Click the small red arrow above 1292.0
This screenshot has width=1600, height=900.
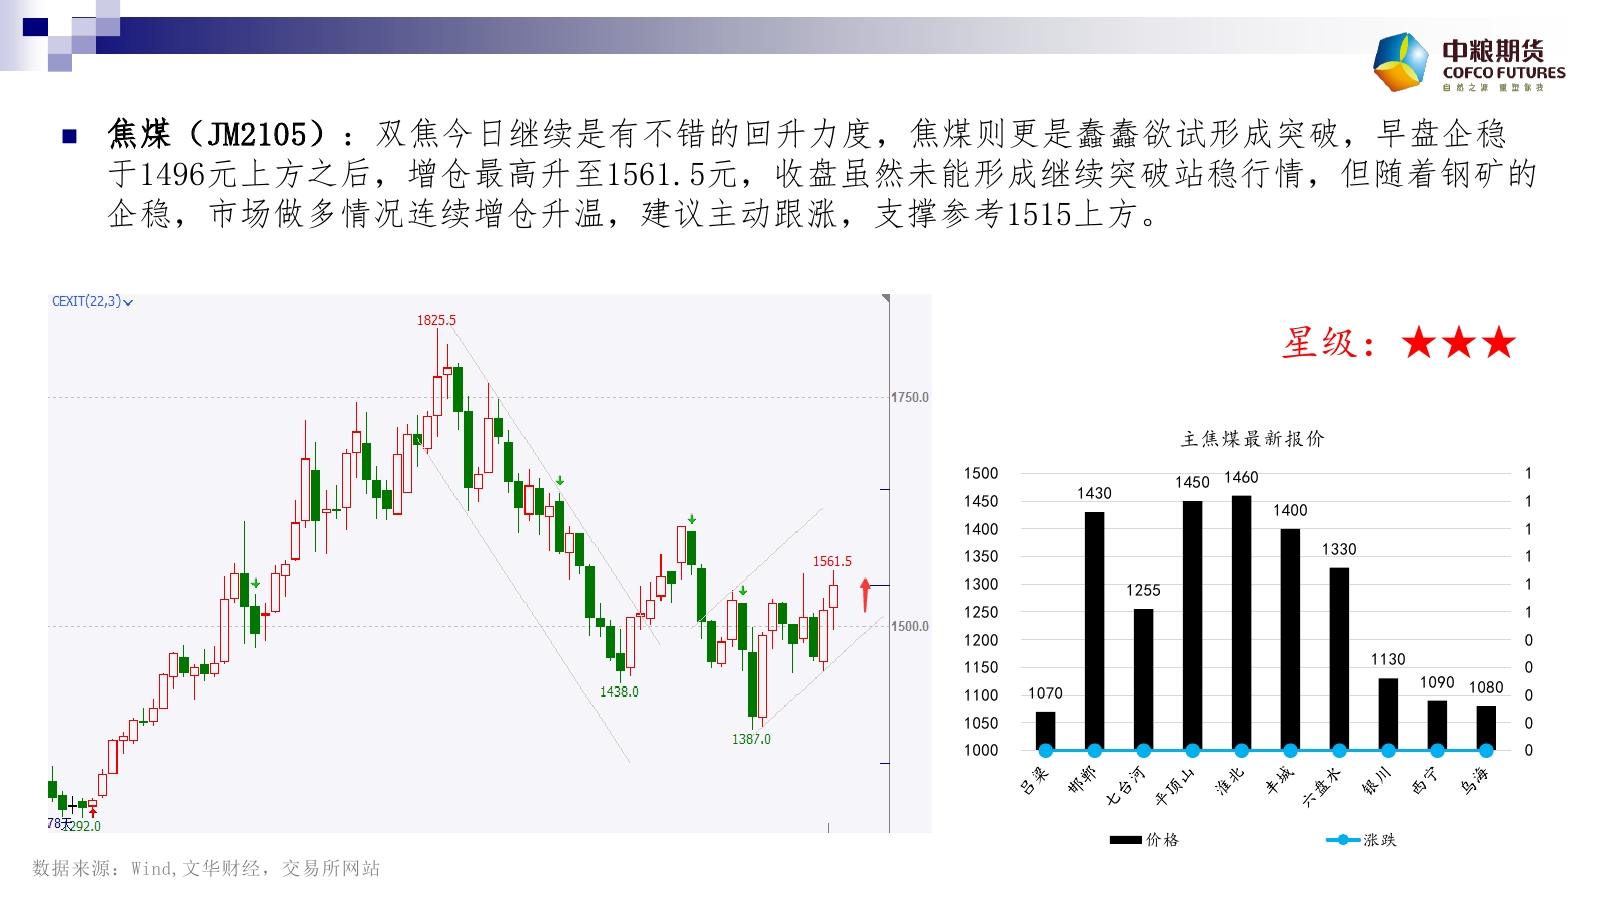(x=93, y=813)
